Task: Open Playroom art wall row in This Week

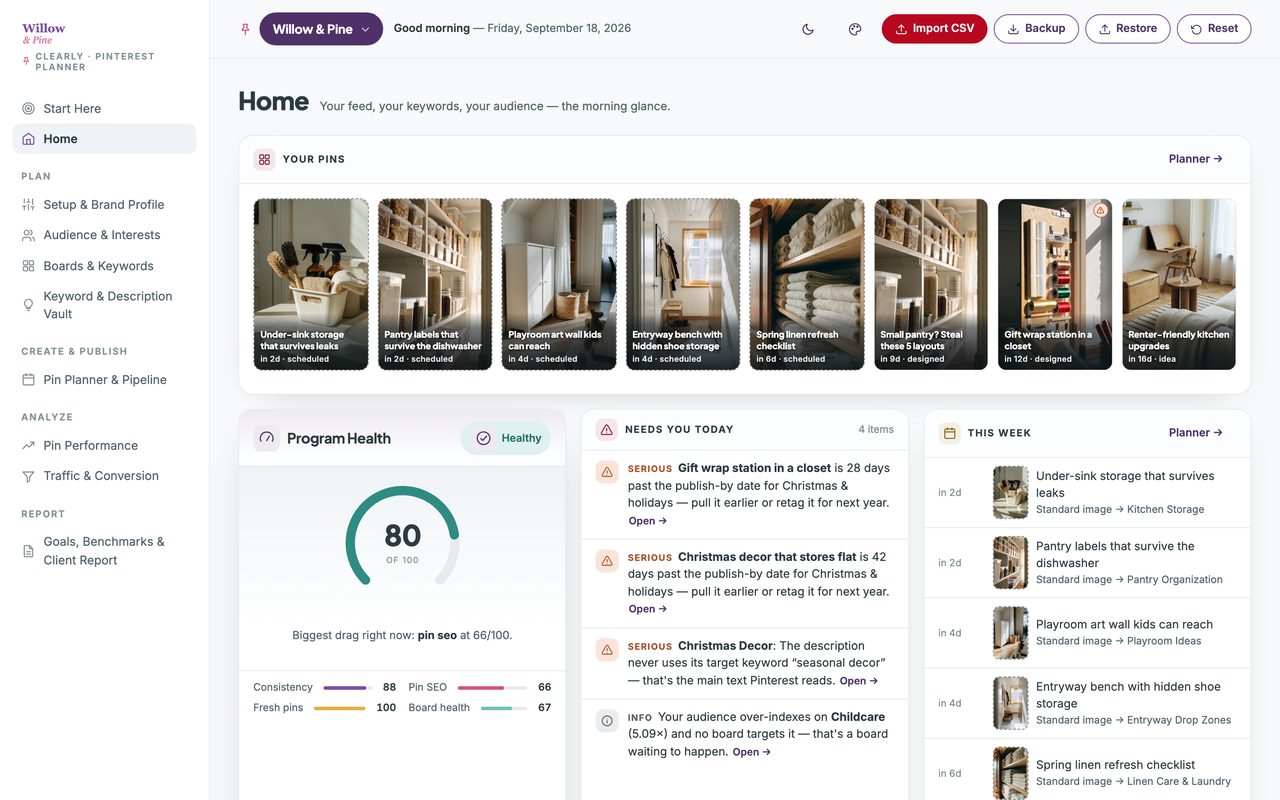Action: [1087, 632]
